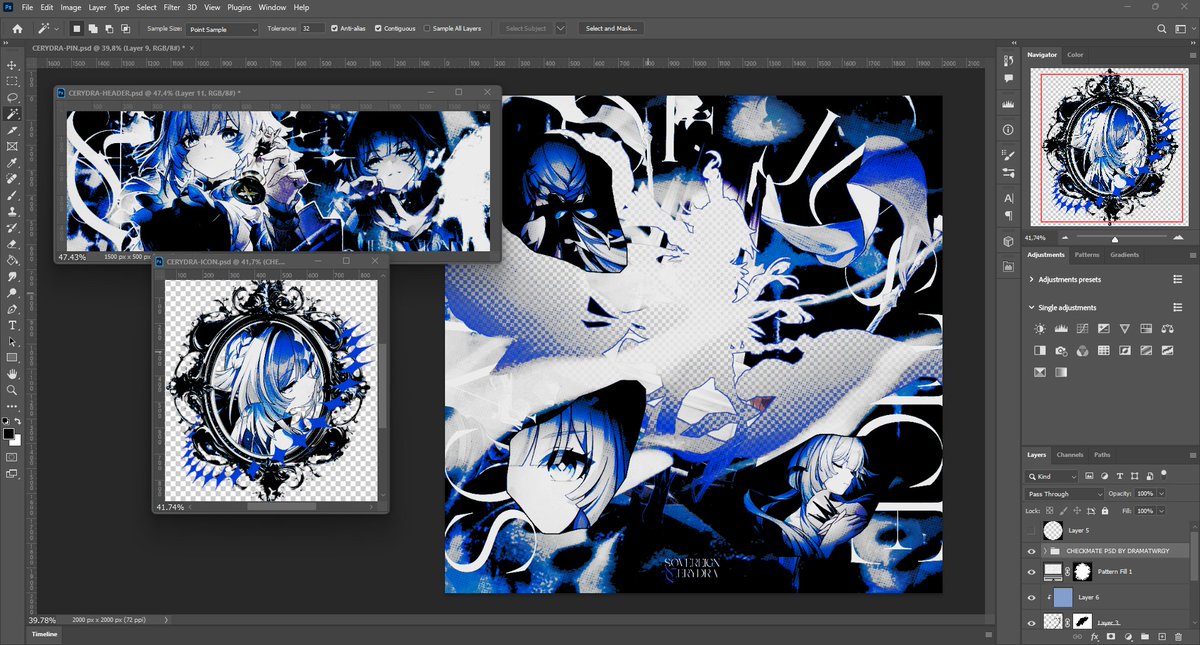This screenshot has width=1200, height=645.
Task: Select the Rectangular Marquee tool
Action: [12, 81]
